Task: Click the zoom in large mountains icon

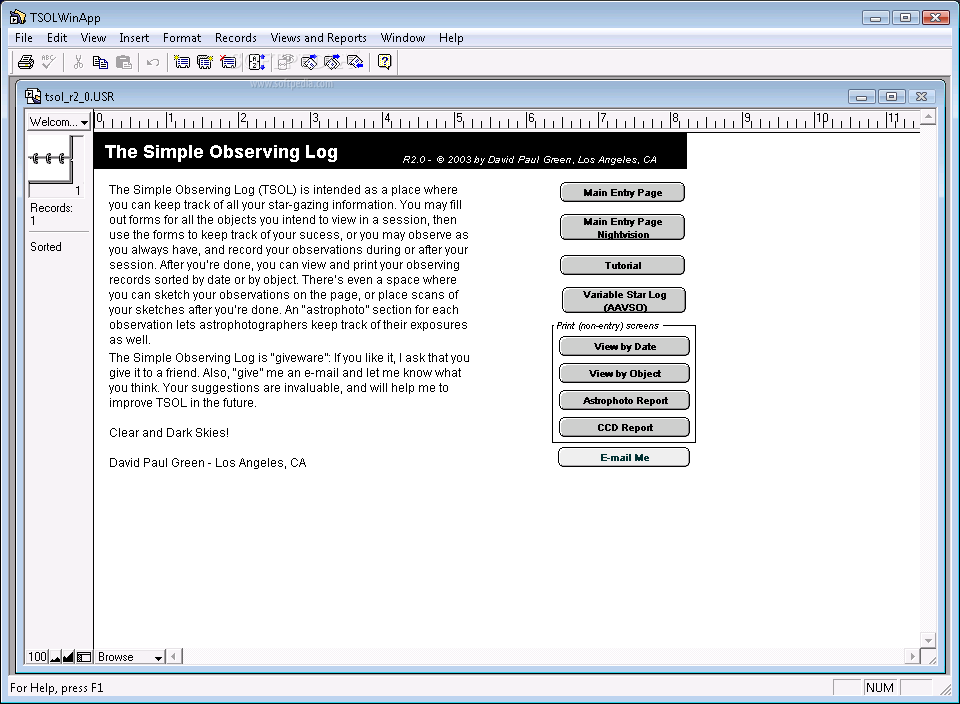Action: pos(69,657)
